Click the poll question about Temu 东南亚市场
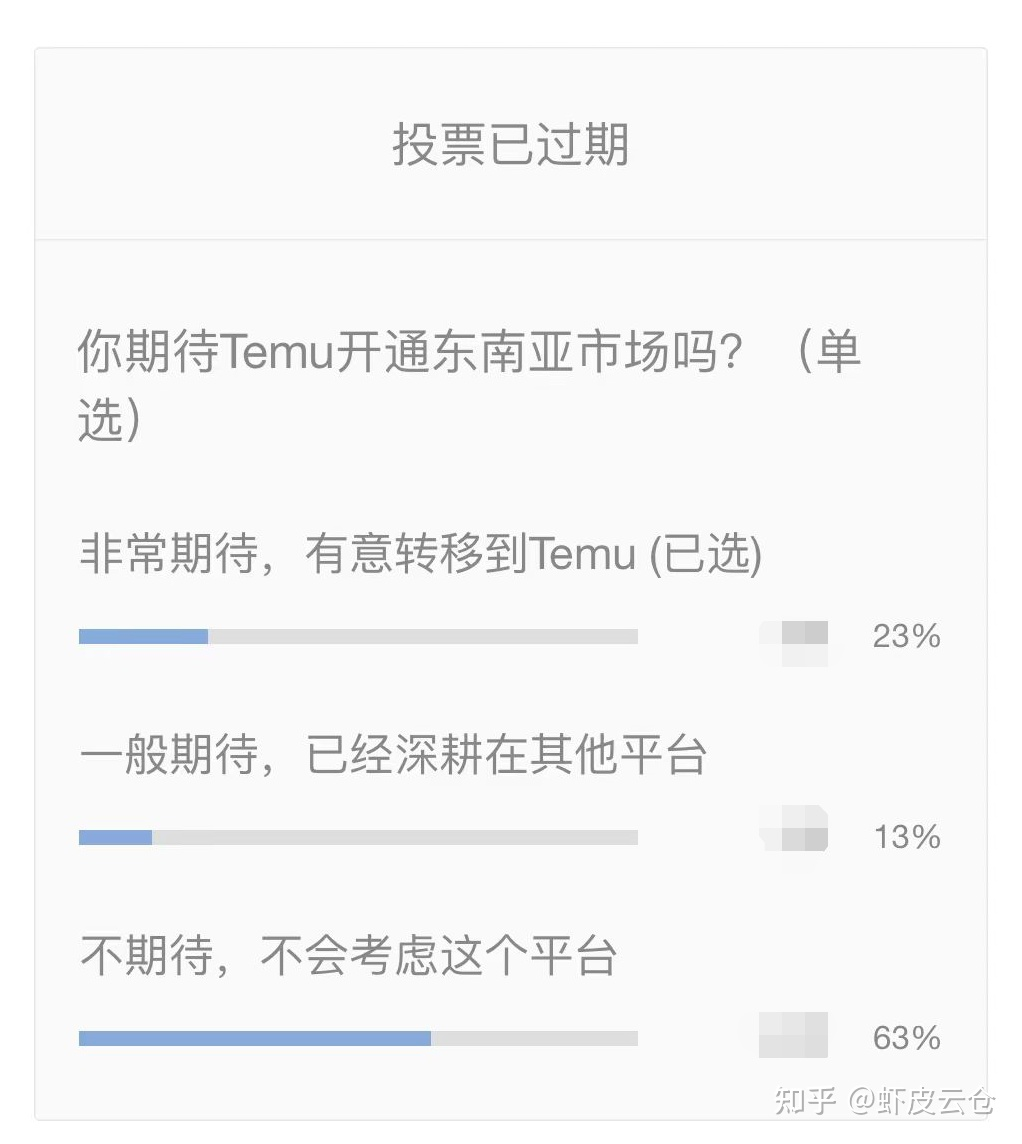Image resolution: width=1022 pixels, height=1144 pixels. pos(469,384)
